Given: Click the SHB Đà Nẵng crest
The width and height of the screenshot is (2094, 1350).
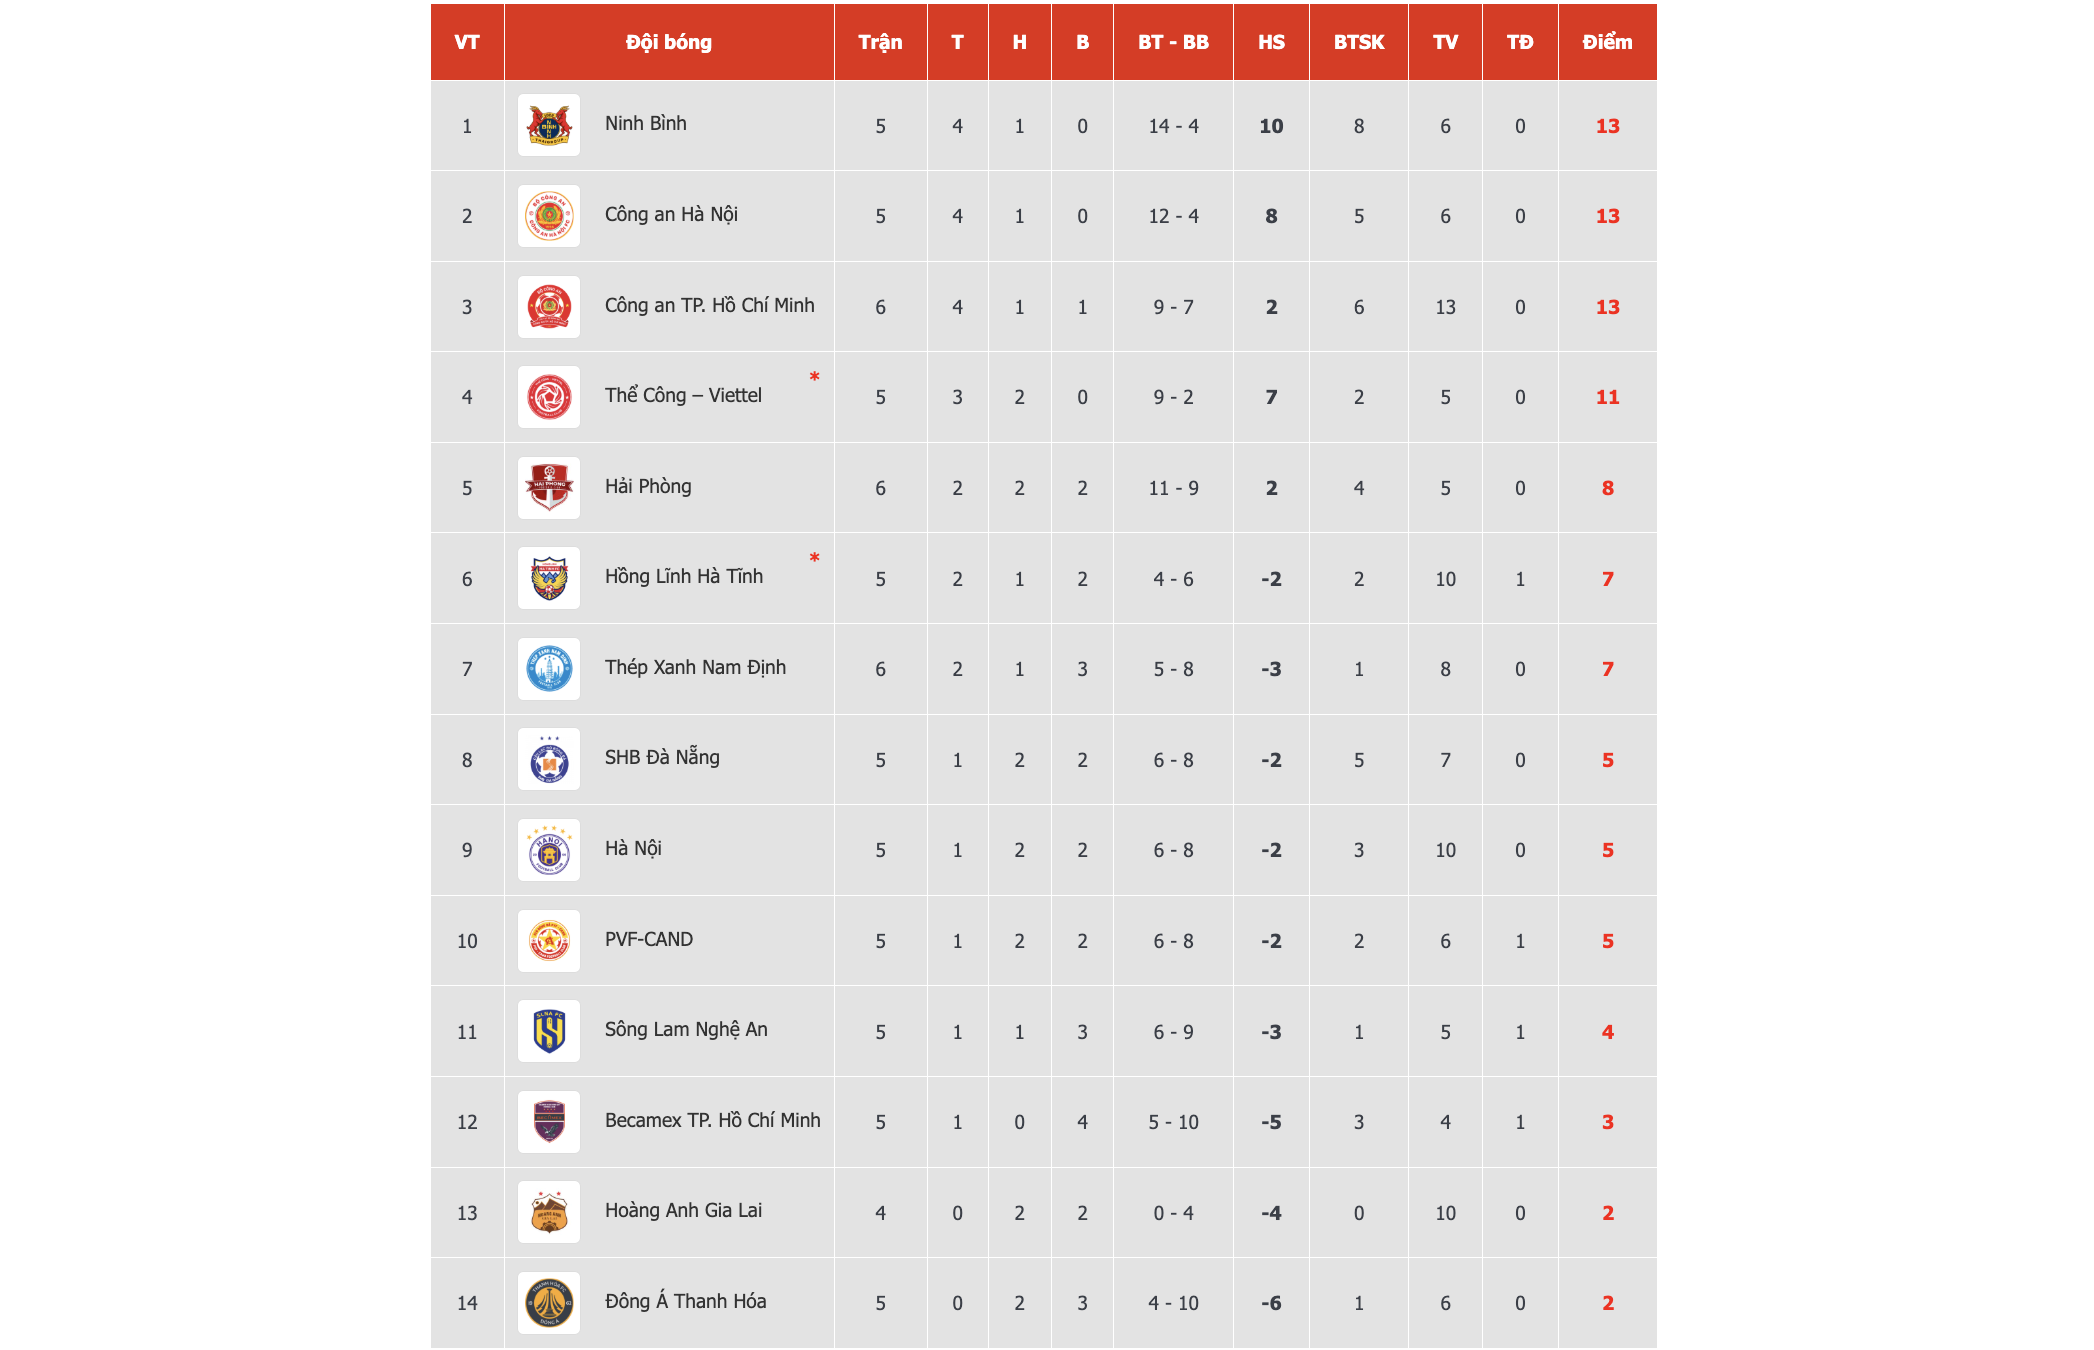Looking at the screenshot, I should (549, 760).
